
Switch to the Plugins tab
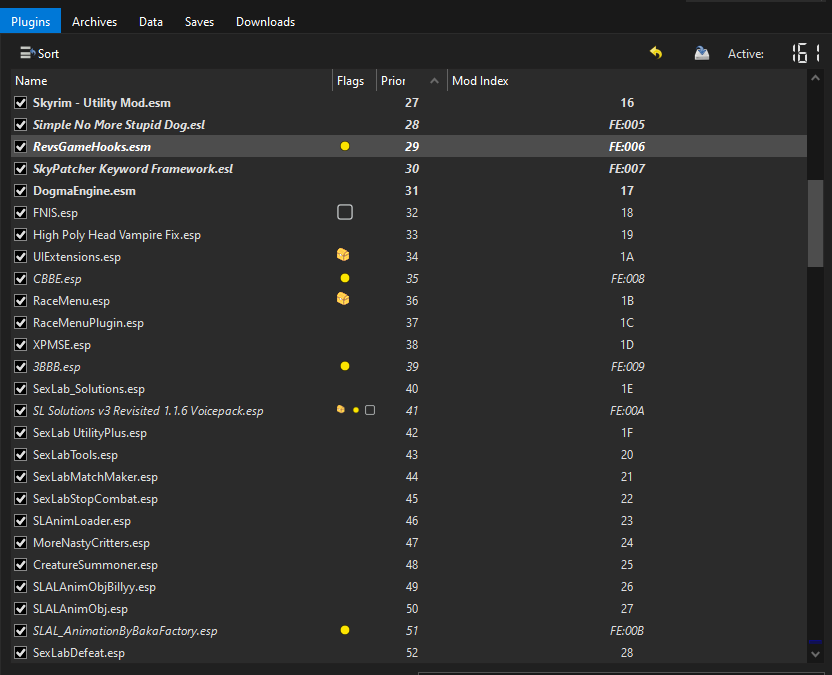pos(30,22)
